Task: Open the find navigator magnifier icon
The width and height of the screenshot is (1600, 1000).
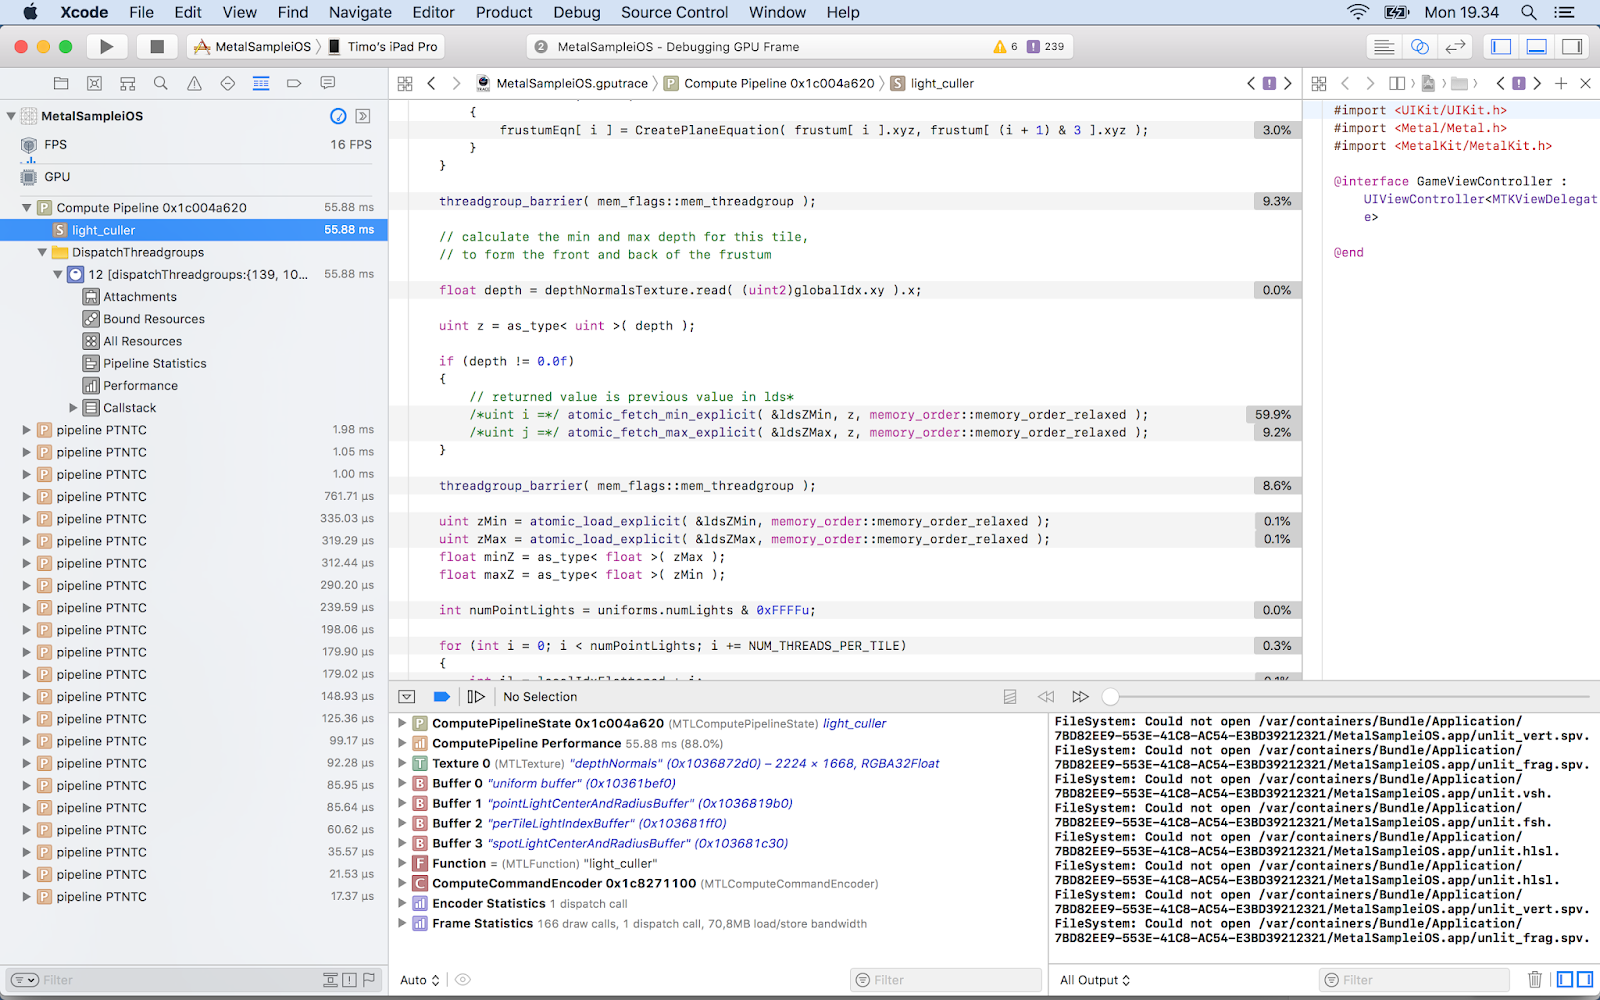Action: point(160,84)
